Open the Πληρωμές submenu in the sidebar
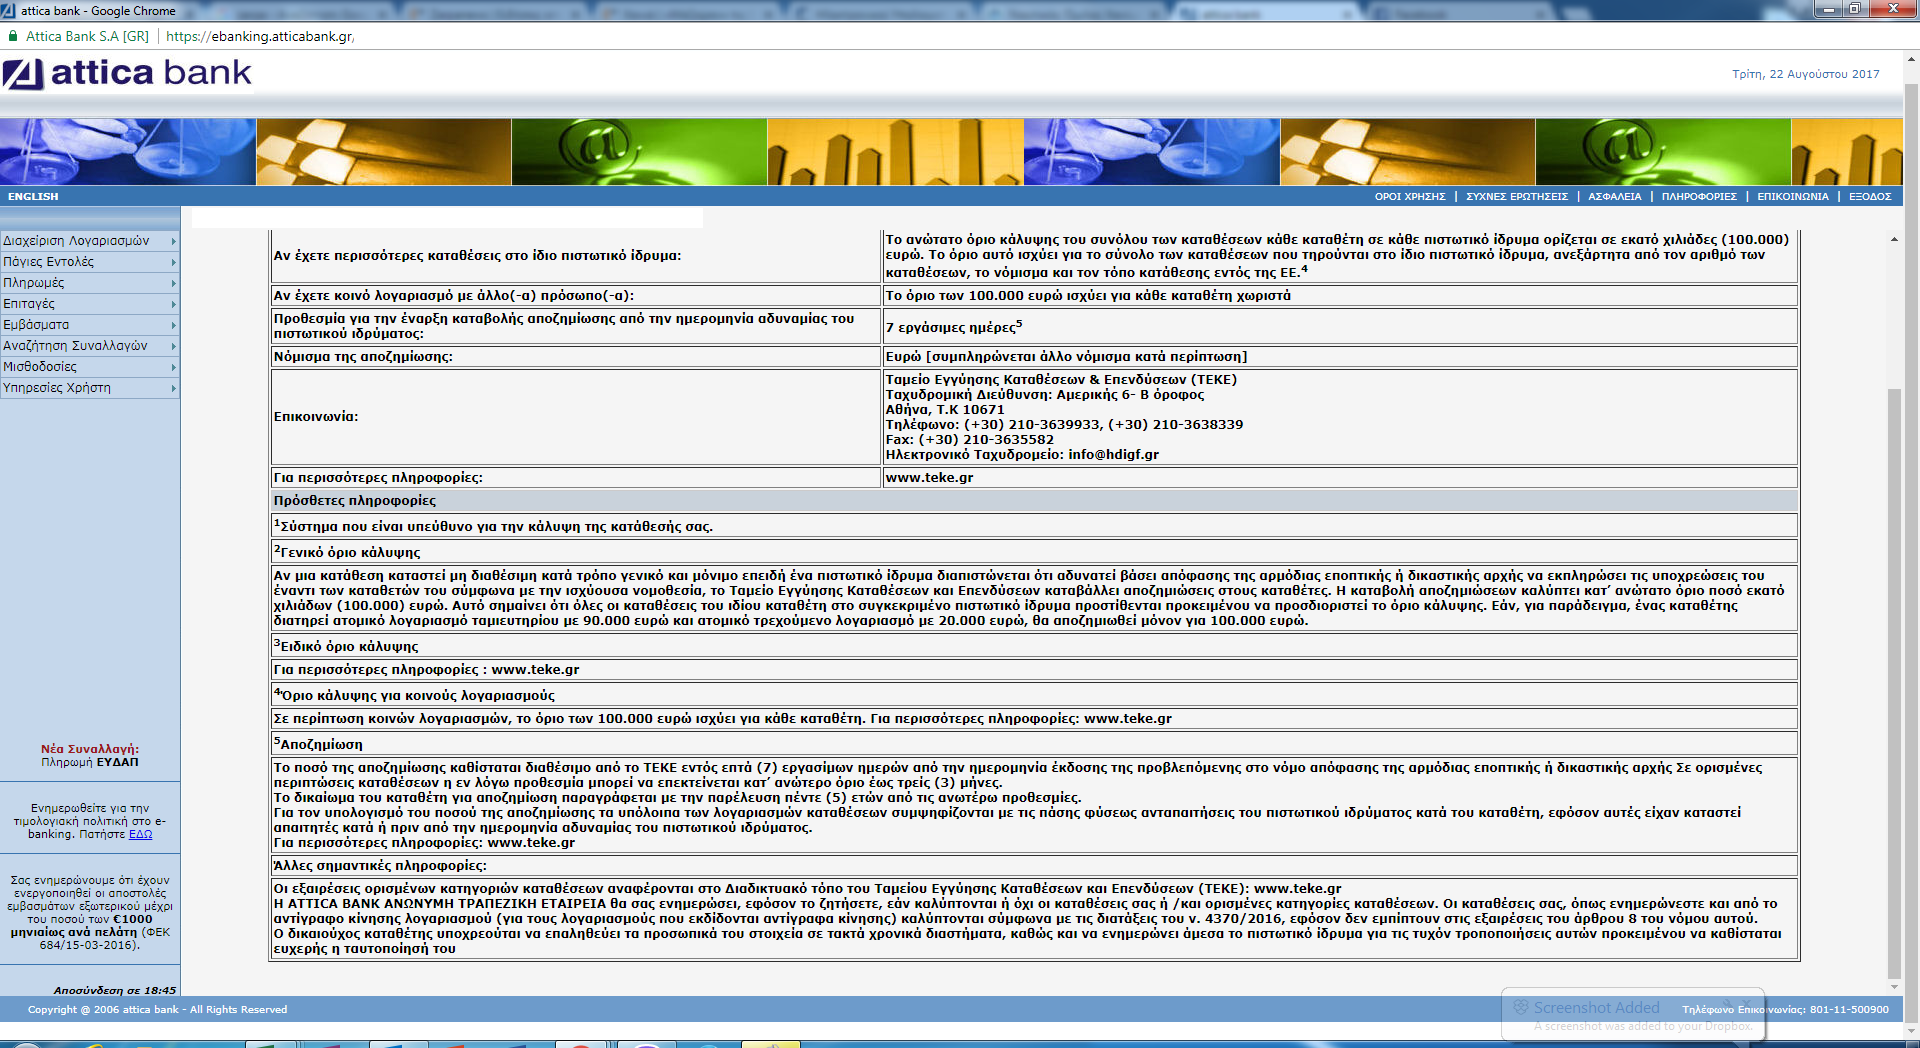1920x1048 pixels. [89, 283]
